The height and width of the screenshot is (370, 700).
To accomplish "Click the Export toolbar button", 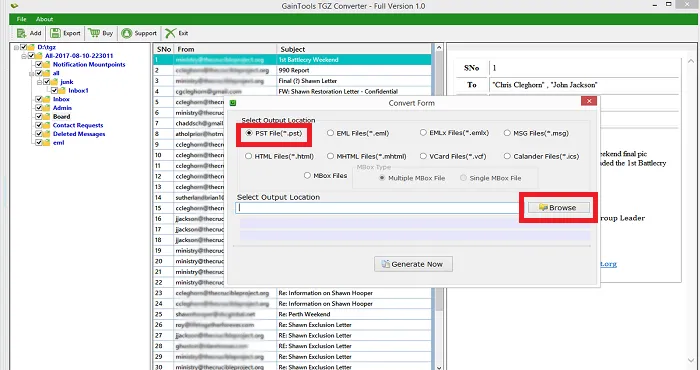I will pos(65,33).
